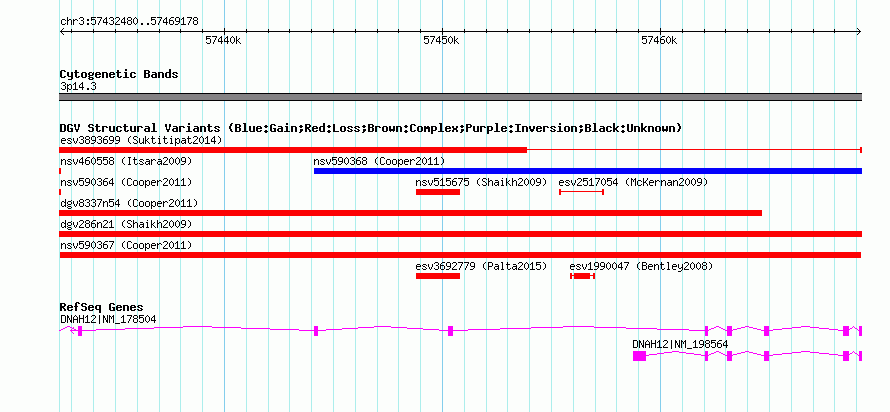Click the esv1990047 (Bentley2008) label
The image size is (890, 412).
point(641,266)
